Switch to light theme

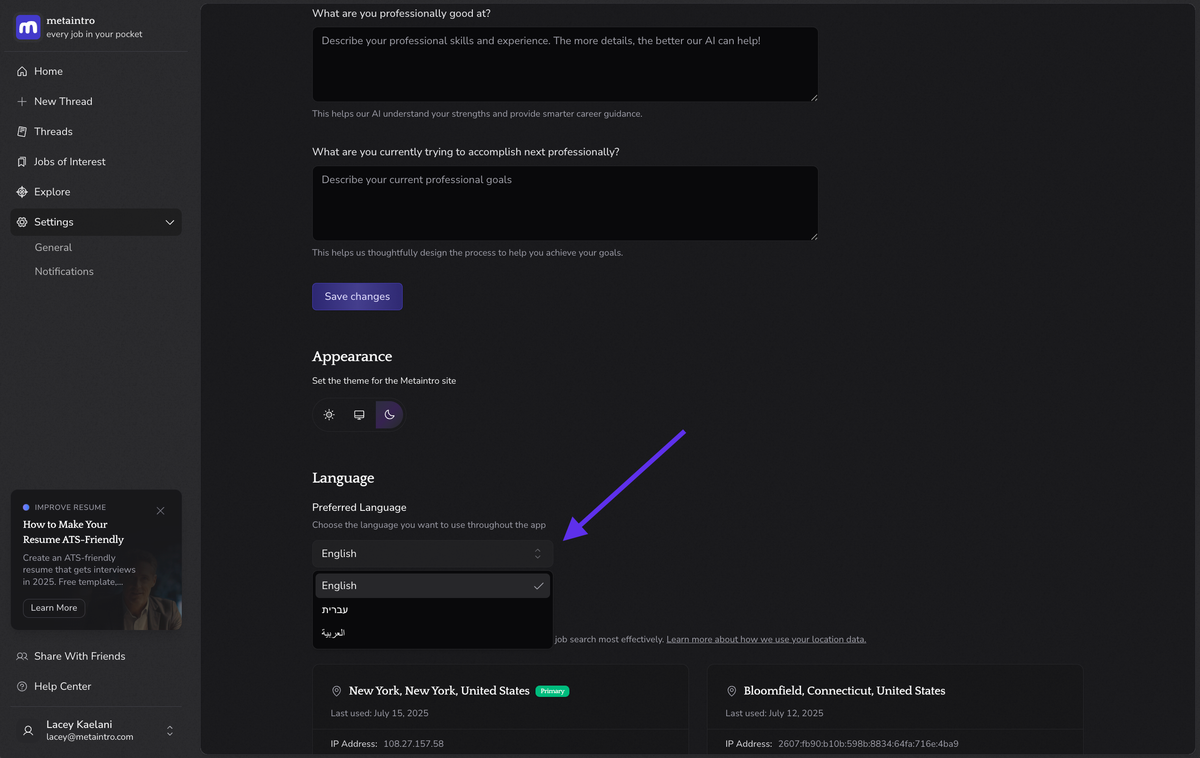[x=329, y=415]
